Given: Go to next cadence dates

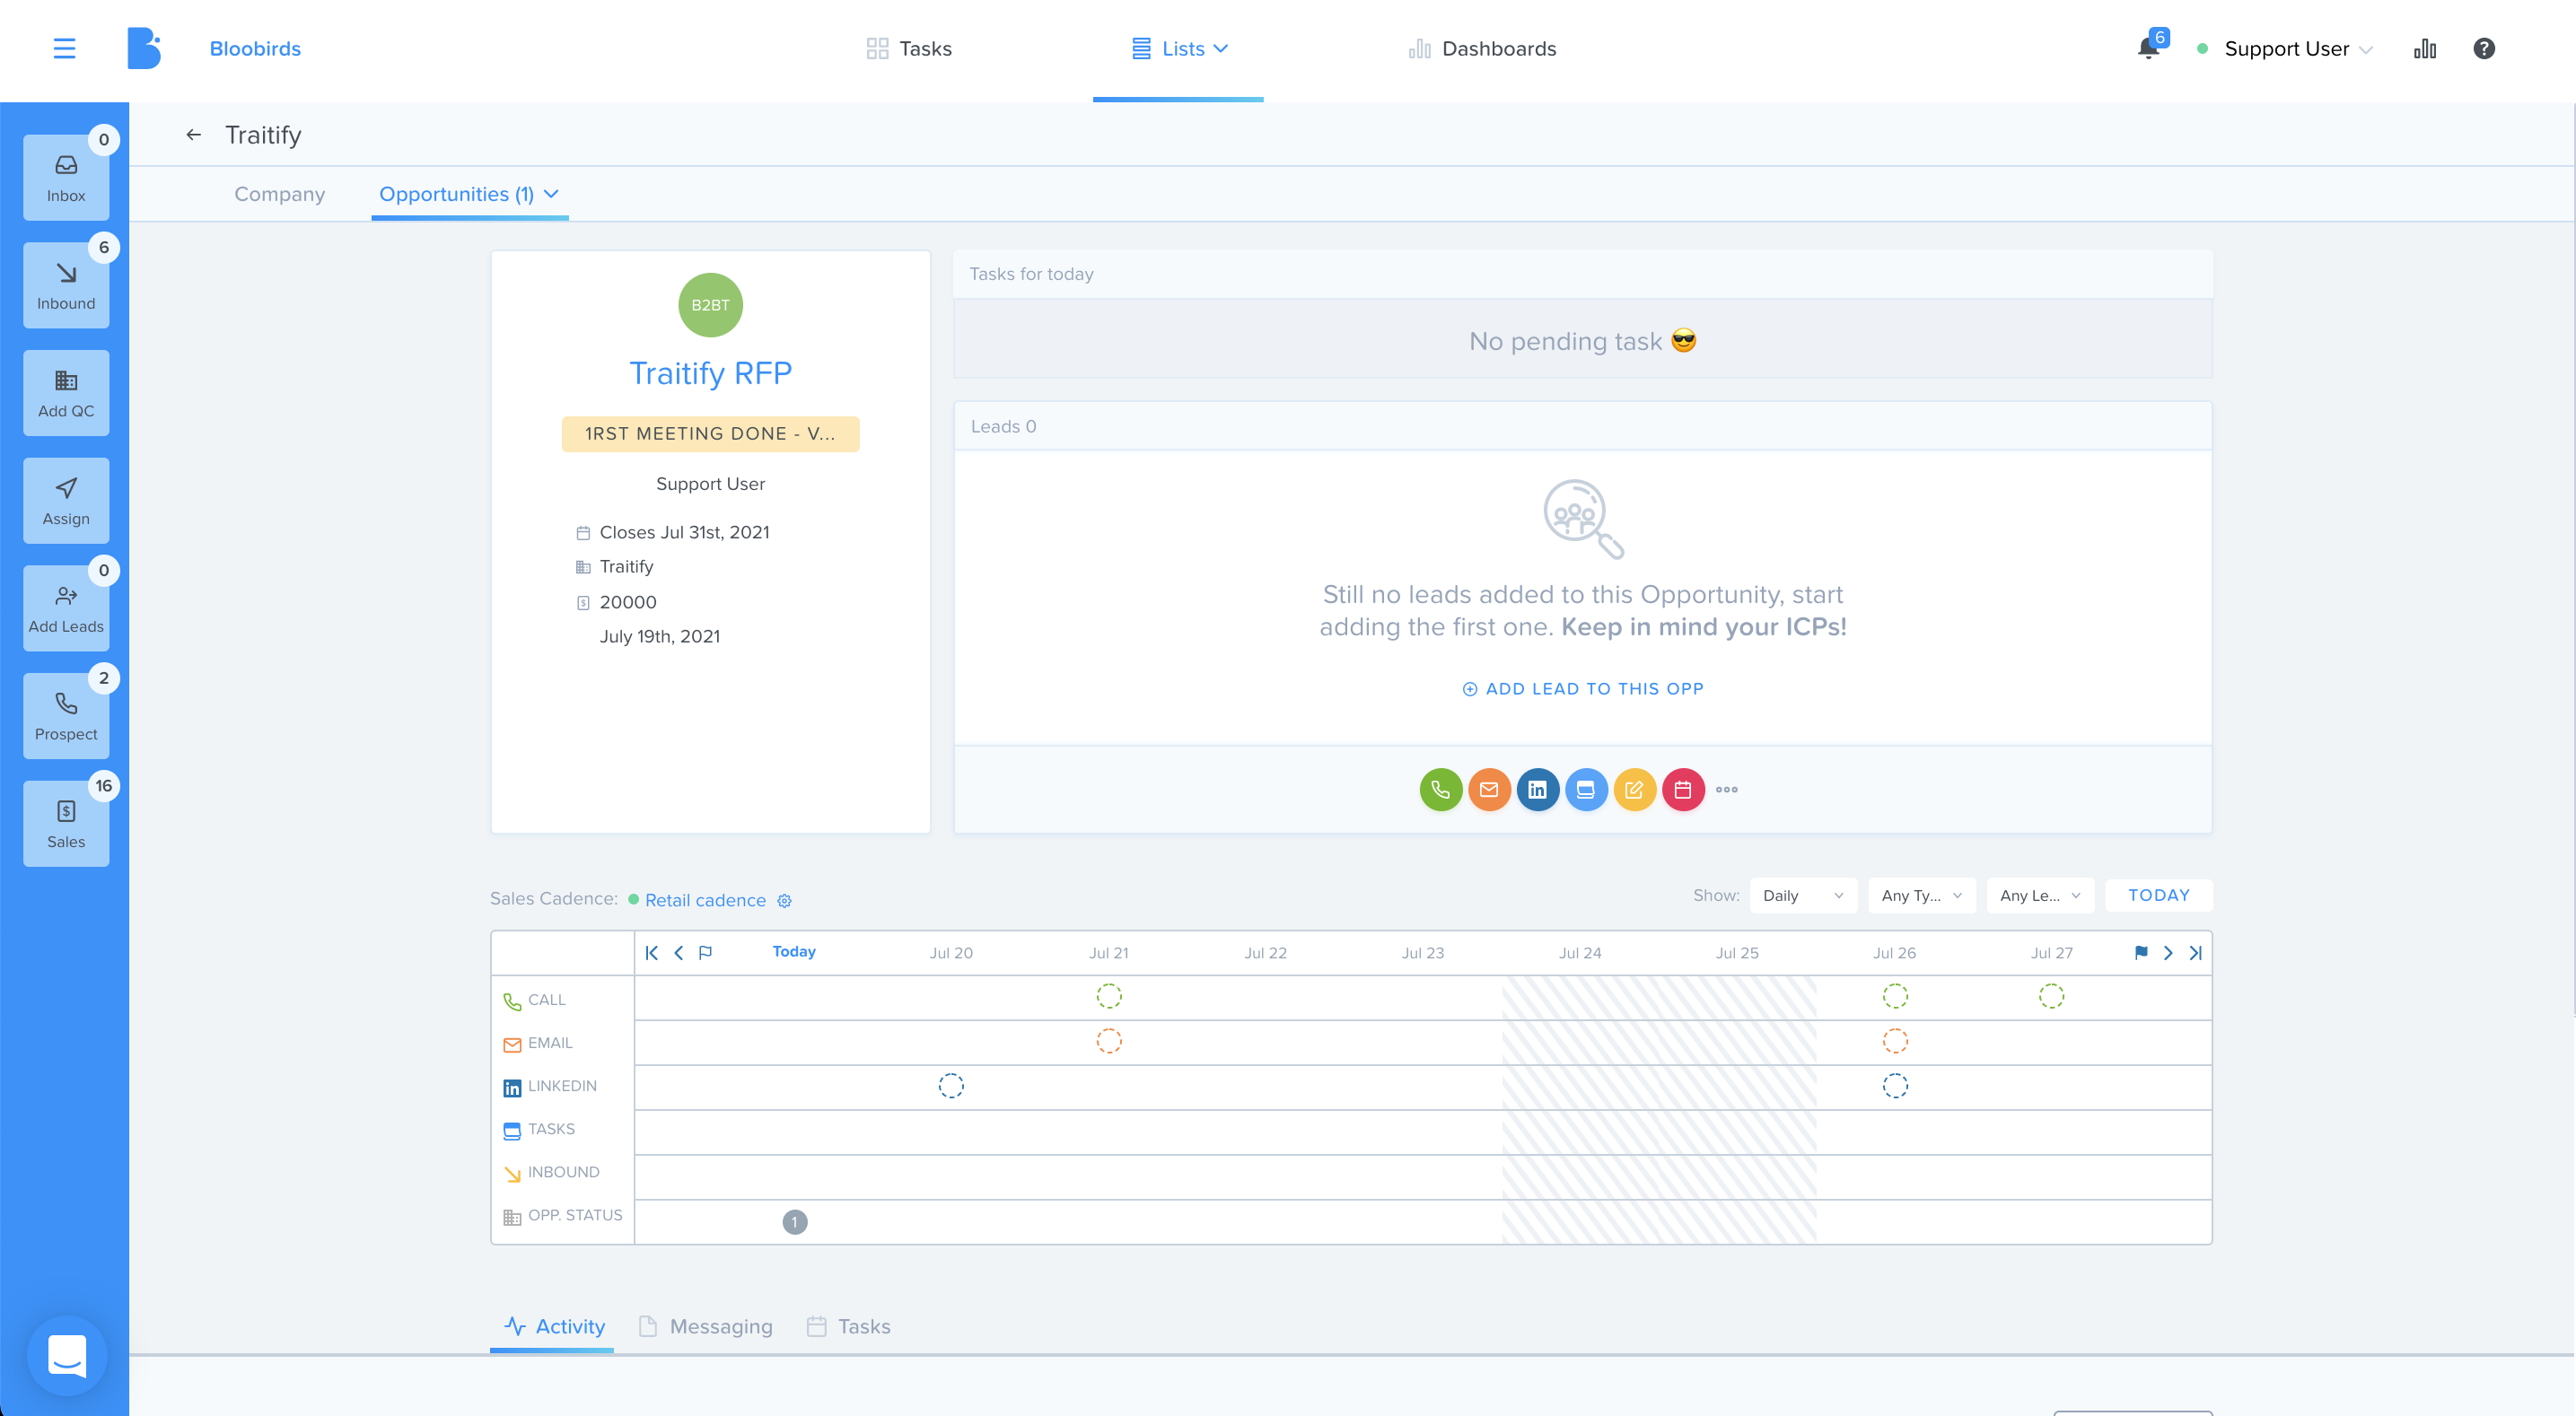Looking at the screenshot, I should click(x=2168, y=952).
